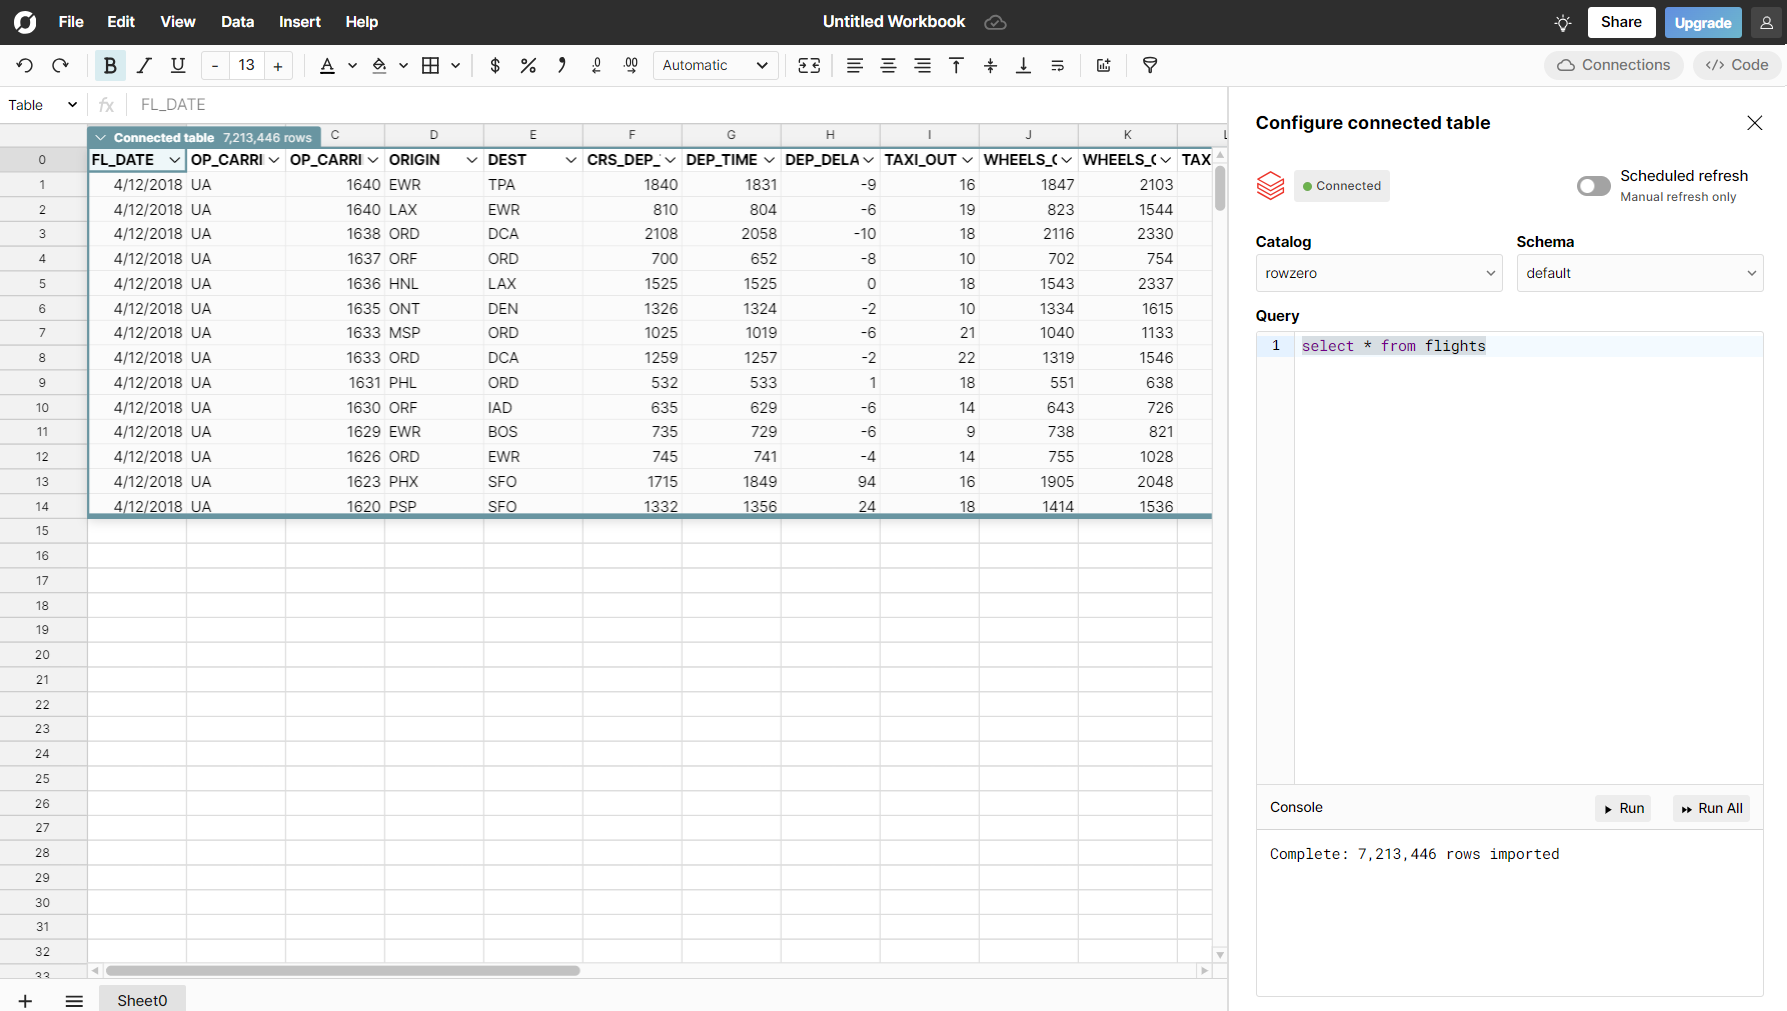Click the italic formatting icon
This screenshot has width=1787, height=1011.
[144, 66]
